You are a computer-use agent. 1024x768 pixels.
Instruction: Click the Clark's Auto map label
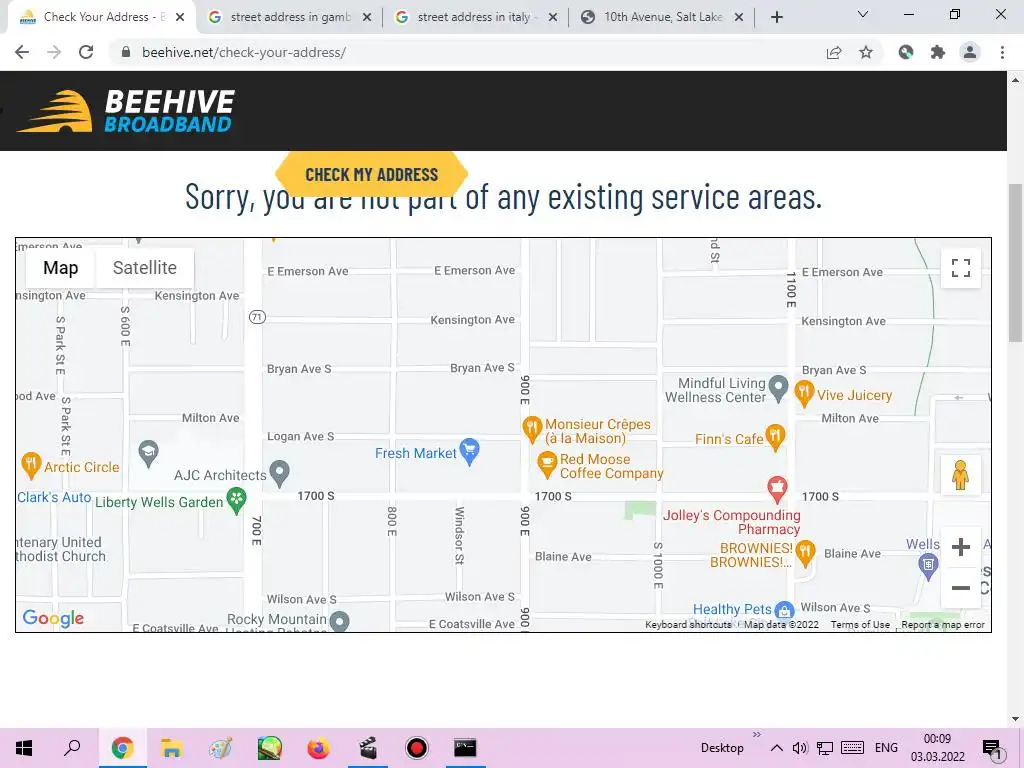pyautogui.click(x=54, y=497)
